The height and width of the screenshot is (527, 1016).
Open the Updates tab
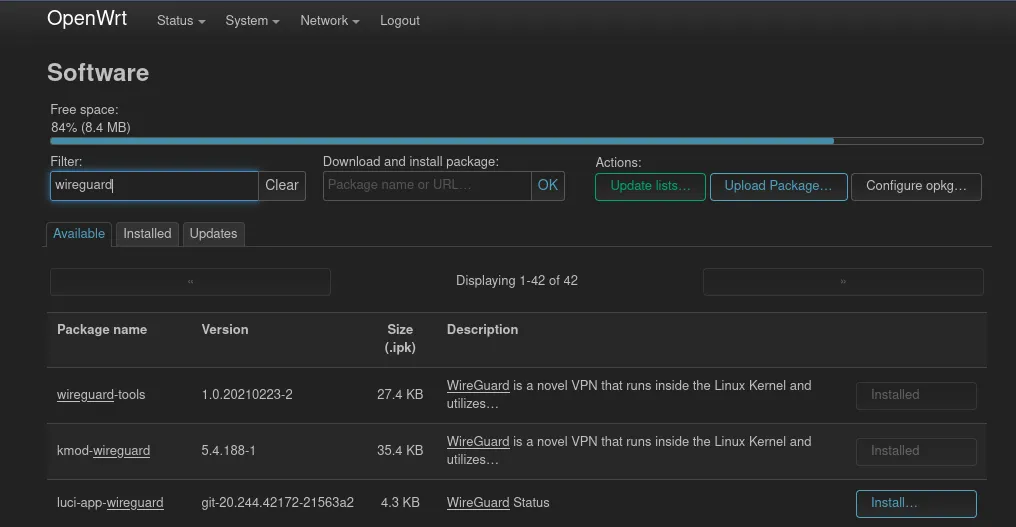pos(213,234)
